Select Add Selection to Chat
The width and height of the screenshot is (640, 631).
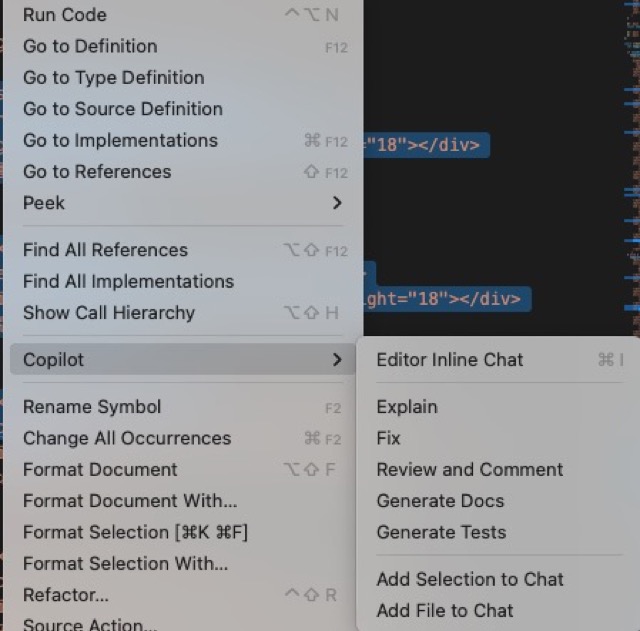click(x=500, y=580)
